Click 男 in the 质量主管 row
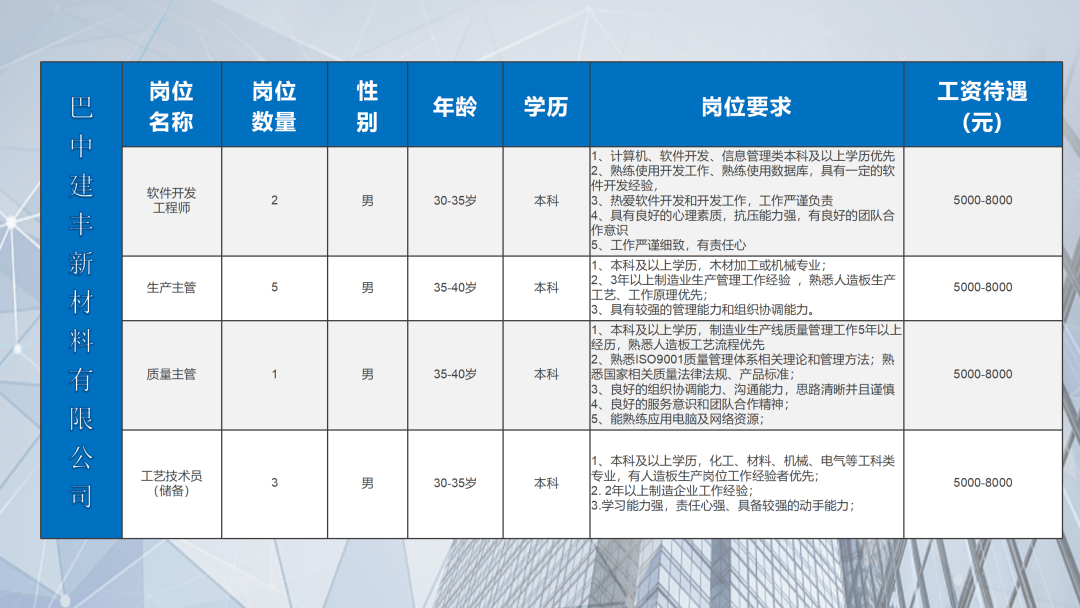Viewport: 1080px width, 608px height. point(368,374)
